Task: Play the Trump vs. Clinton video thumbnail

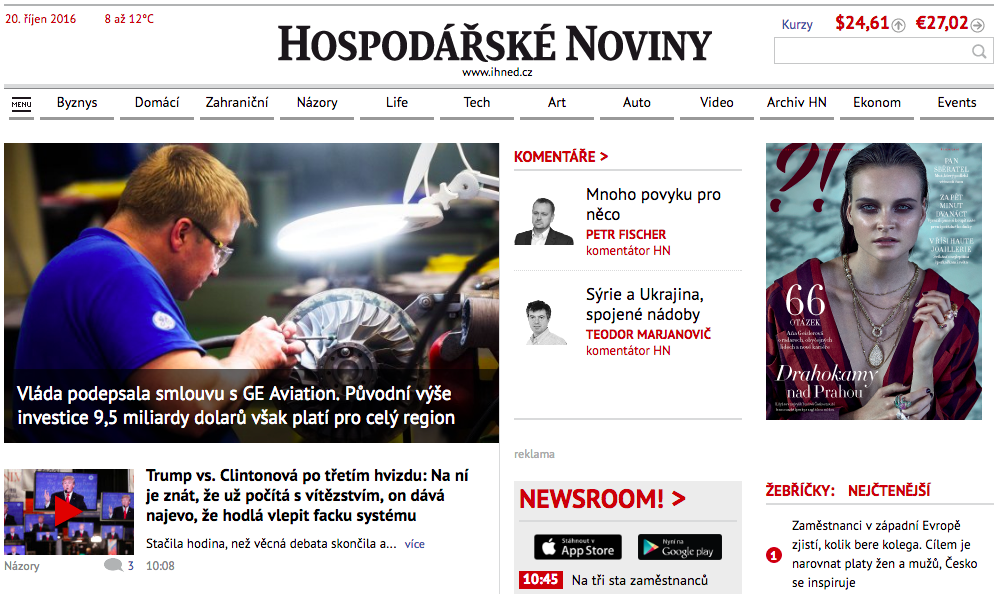Action: pos(68,511)
